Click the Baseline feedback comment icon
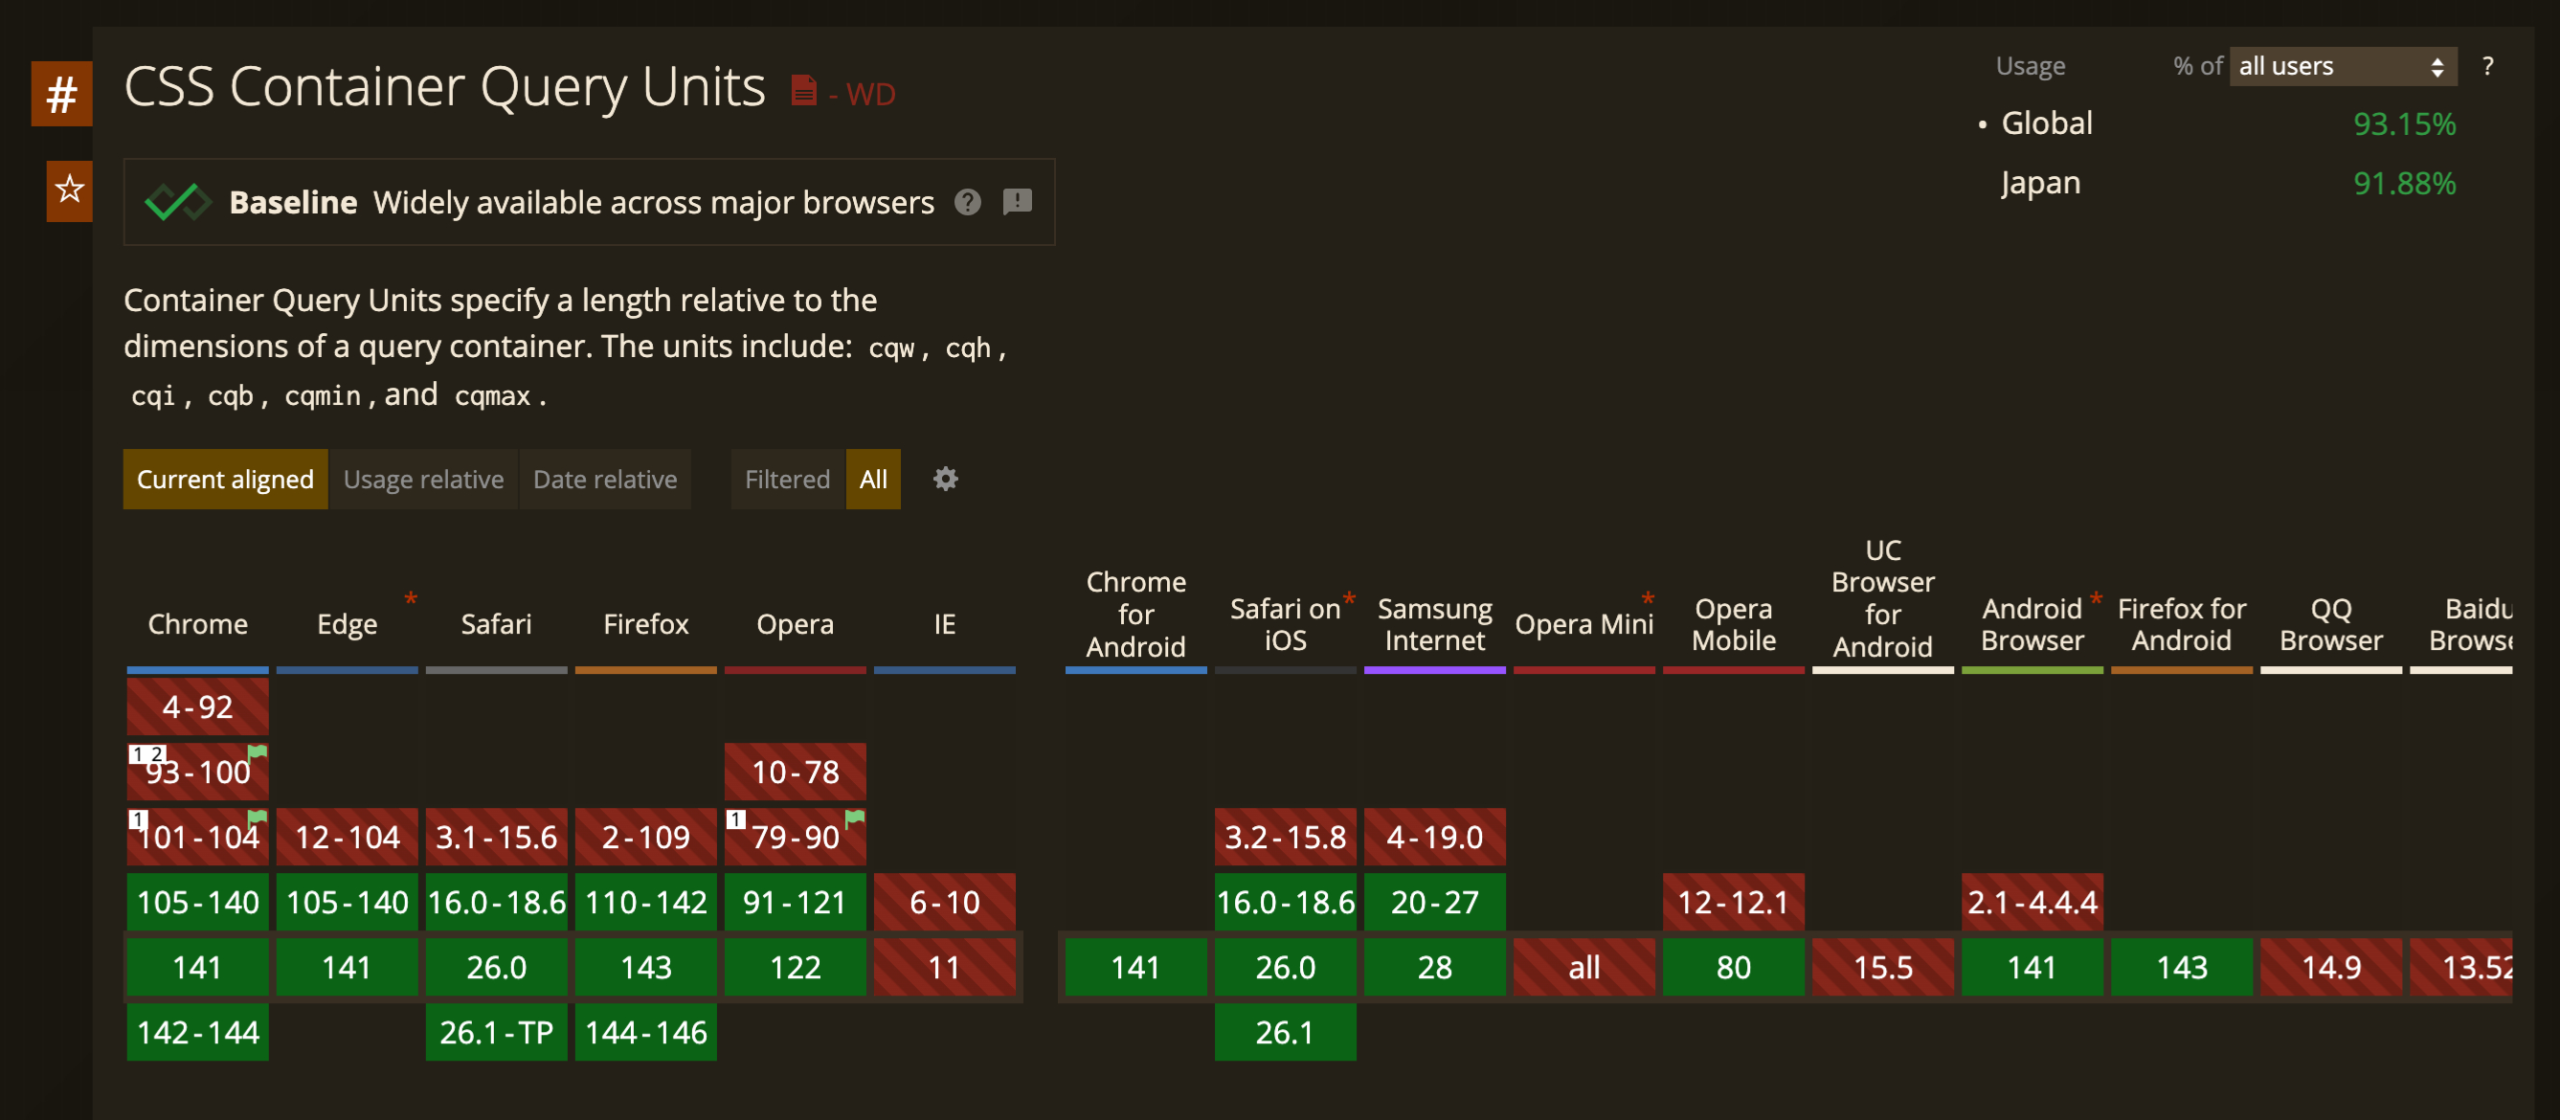The height and width of the screenshot is (1120, 2560). (1017, 202)
